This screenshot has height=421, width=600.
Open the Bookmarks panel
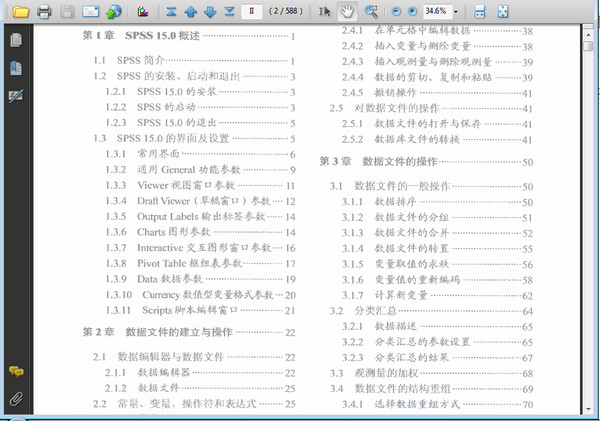coord(16,68)
